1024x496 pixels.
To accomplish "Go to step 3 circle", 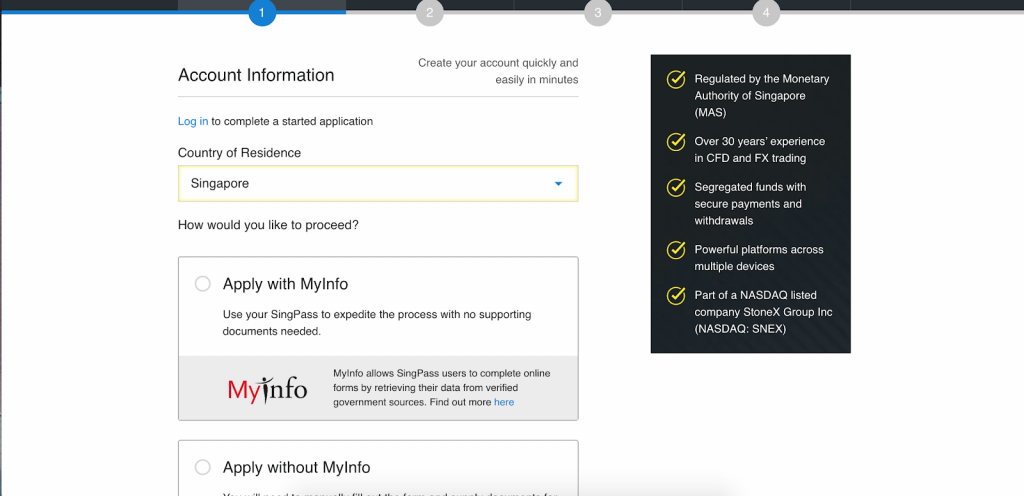I will point(598,12).
